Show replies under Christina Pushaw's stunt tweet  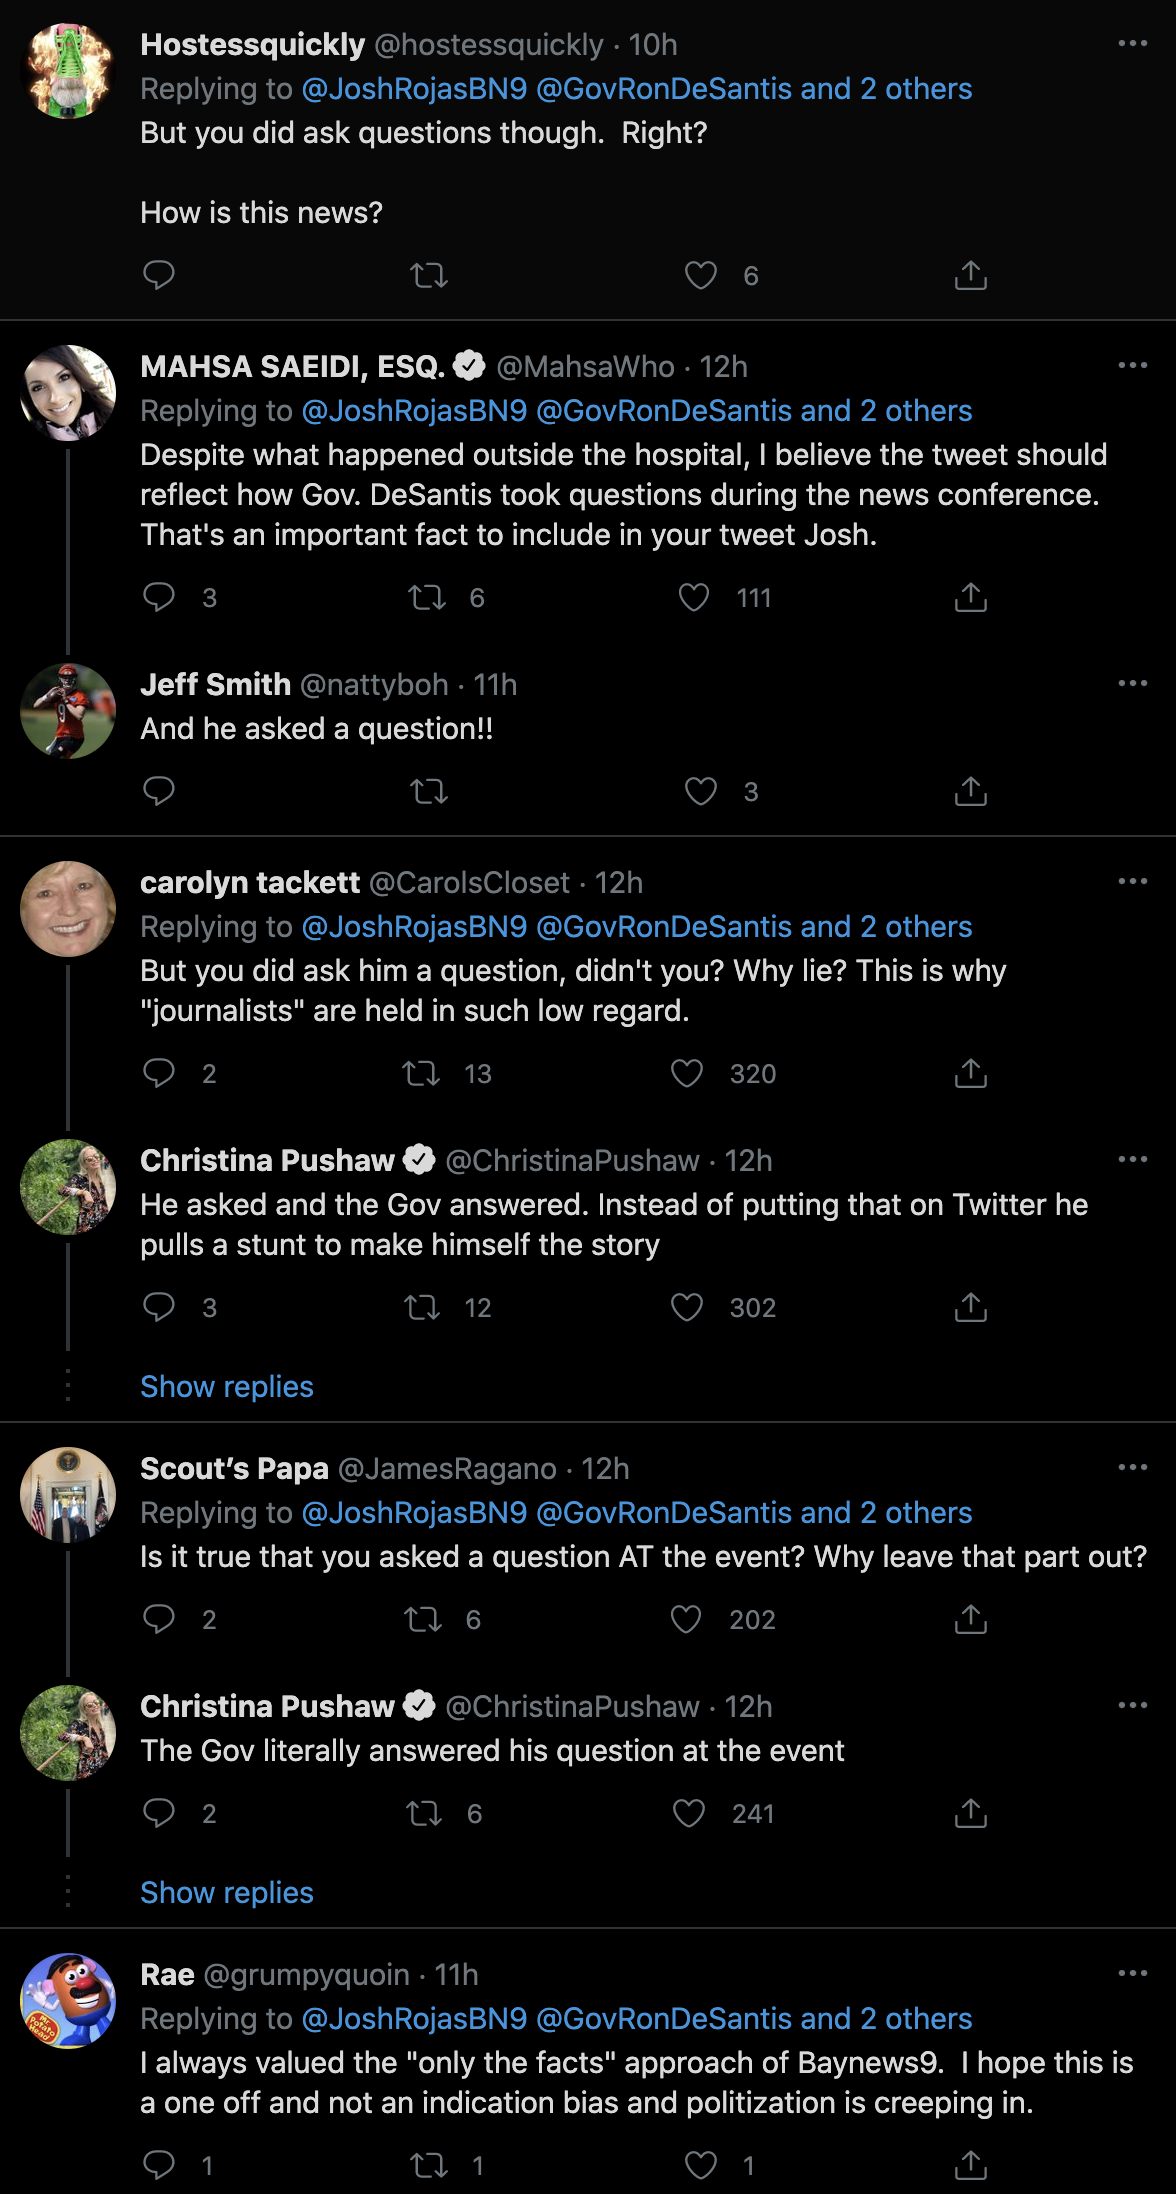tap(227, 1387)
